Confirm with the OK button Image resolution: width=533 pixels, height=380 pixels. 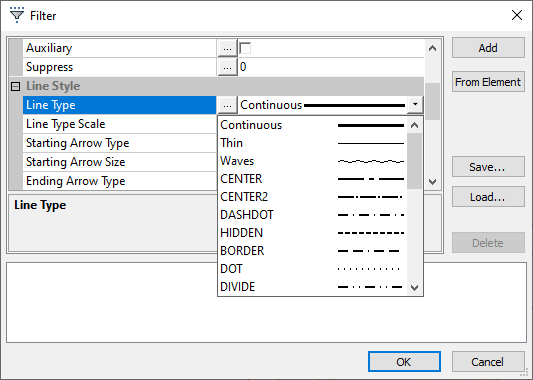click(404, 362)
